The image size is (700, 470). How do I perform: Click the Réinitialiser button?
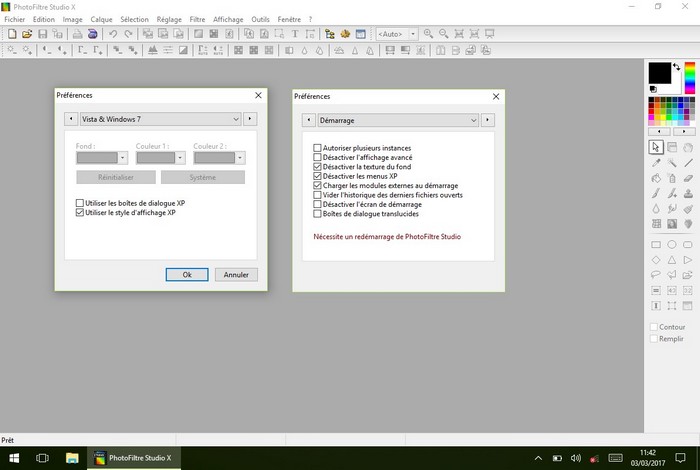[x=116, y=177]
